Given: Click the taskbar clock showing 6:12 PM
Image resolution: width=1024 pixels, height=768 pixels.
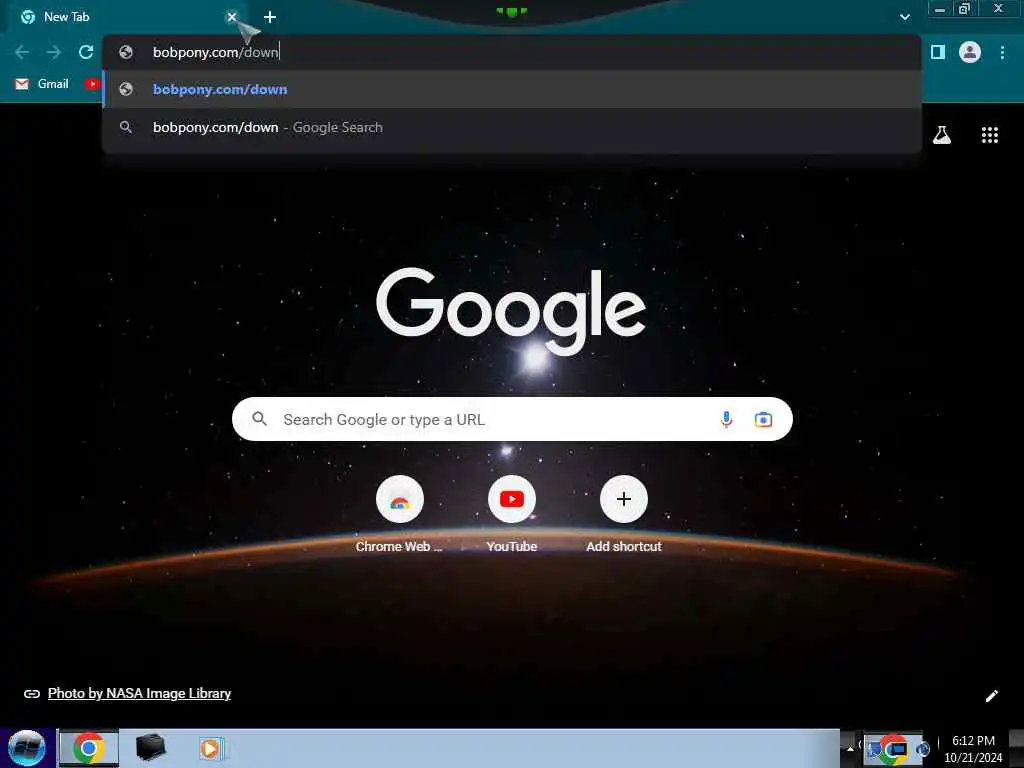Looking at the screenshot, I should click(973, 749).
